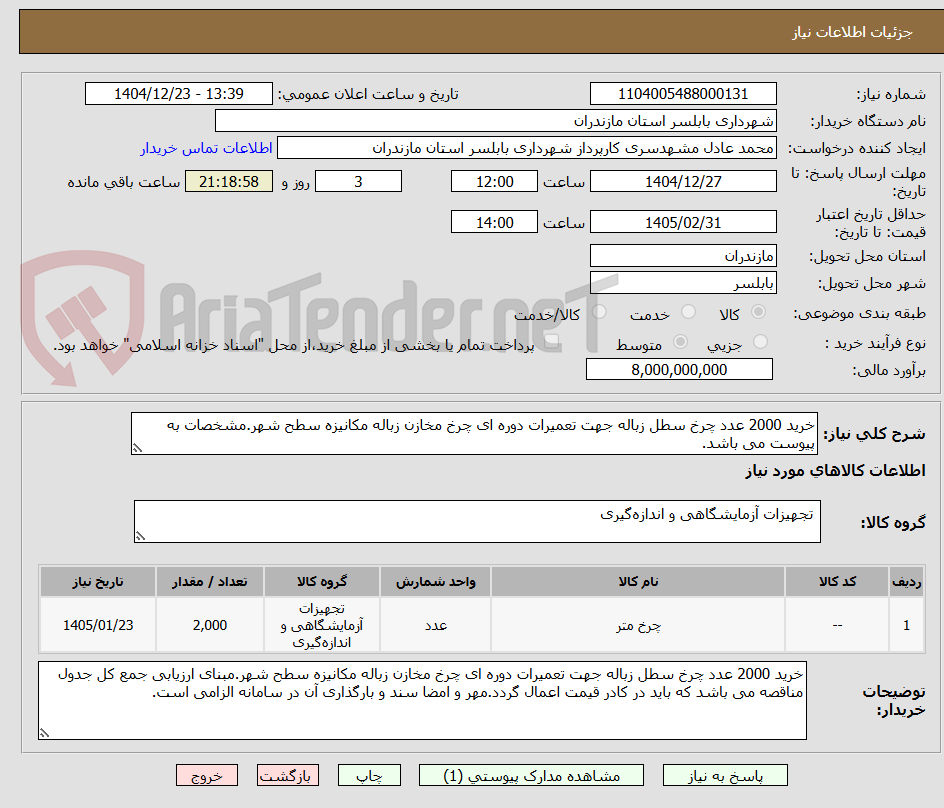Click the شماره نیاز field 1104005488000131
944x808 pixels.
tap(683, 94)
